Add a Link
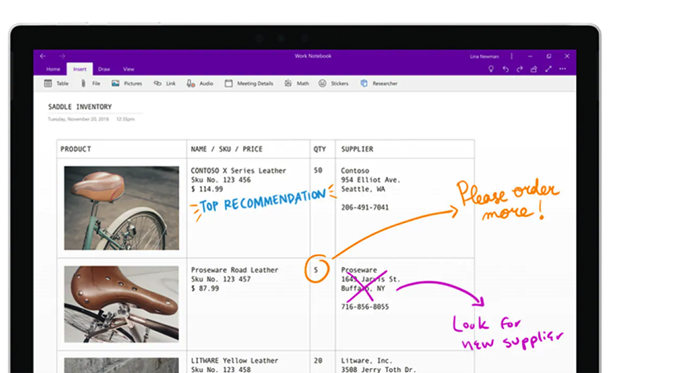The height and width of the screenshot is (373, 678). pyautogui.click(x=165, y=83)
